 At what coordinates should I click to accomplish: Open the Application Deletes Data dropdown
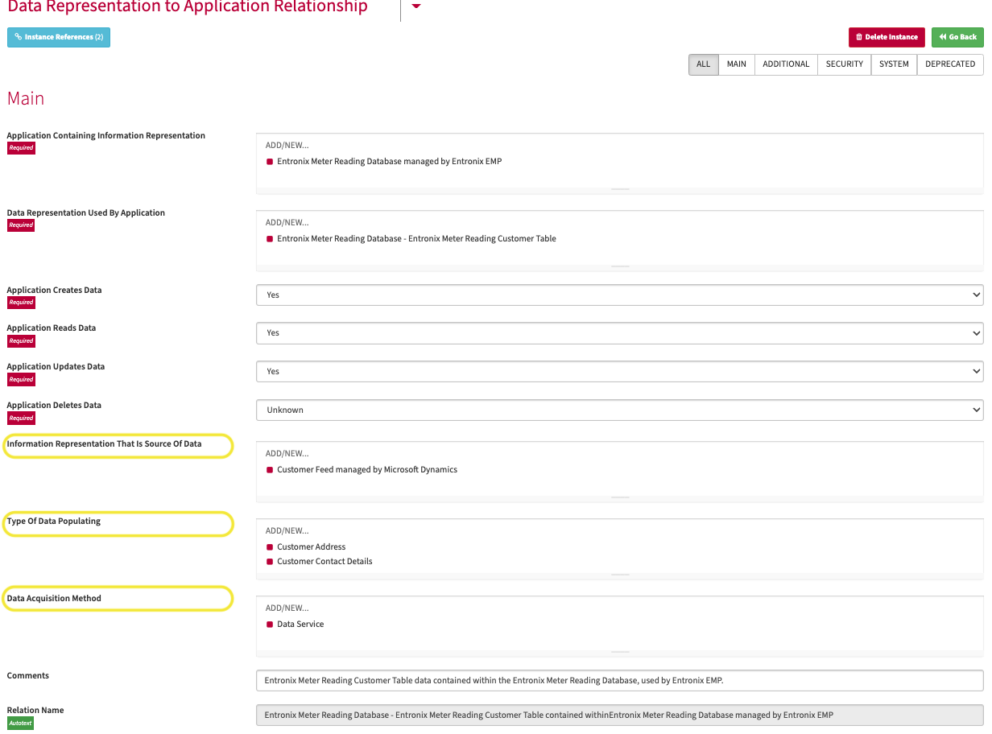pos(619,410)
